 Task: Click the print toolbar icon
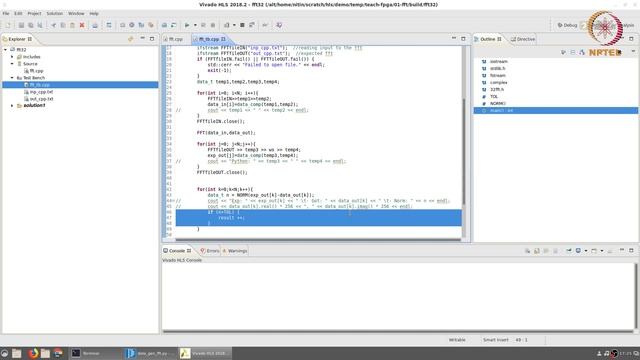95,25
